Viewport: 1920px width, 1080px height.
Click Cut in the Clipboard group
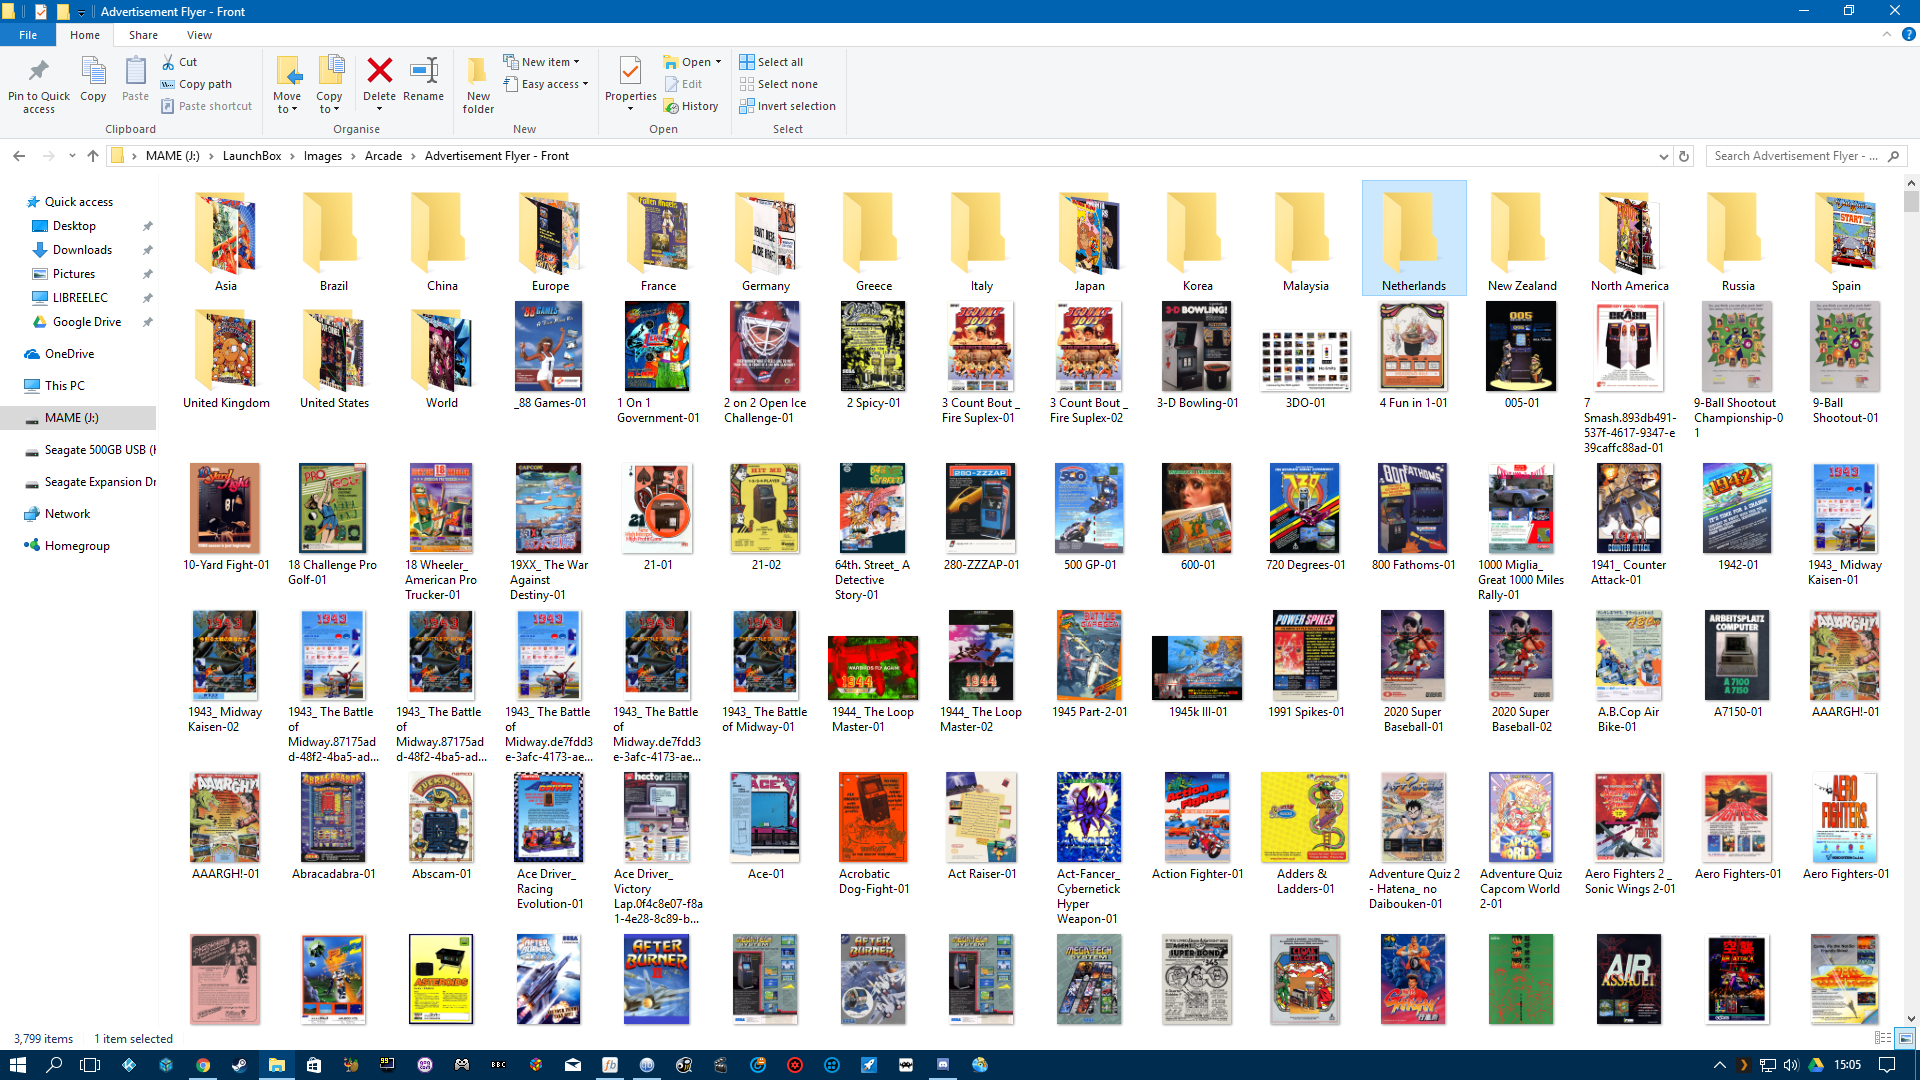[180, 62]
